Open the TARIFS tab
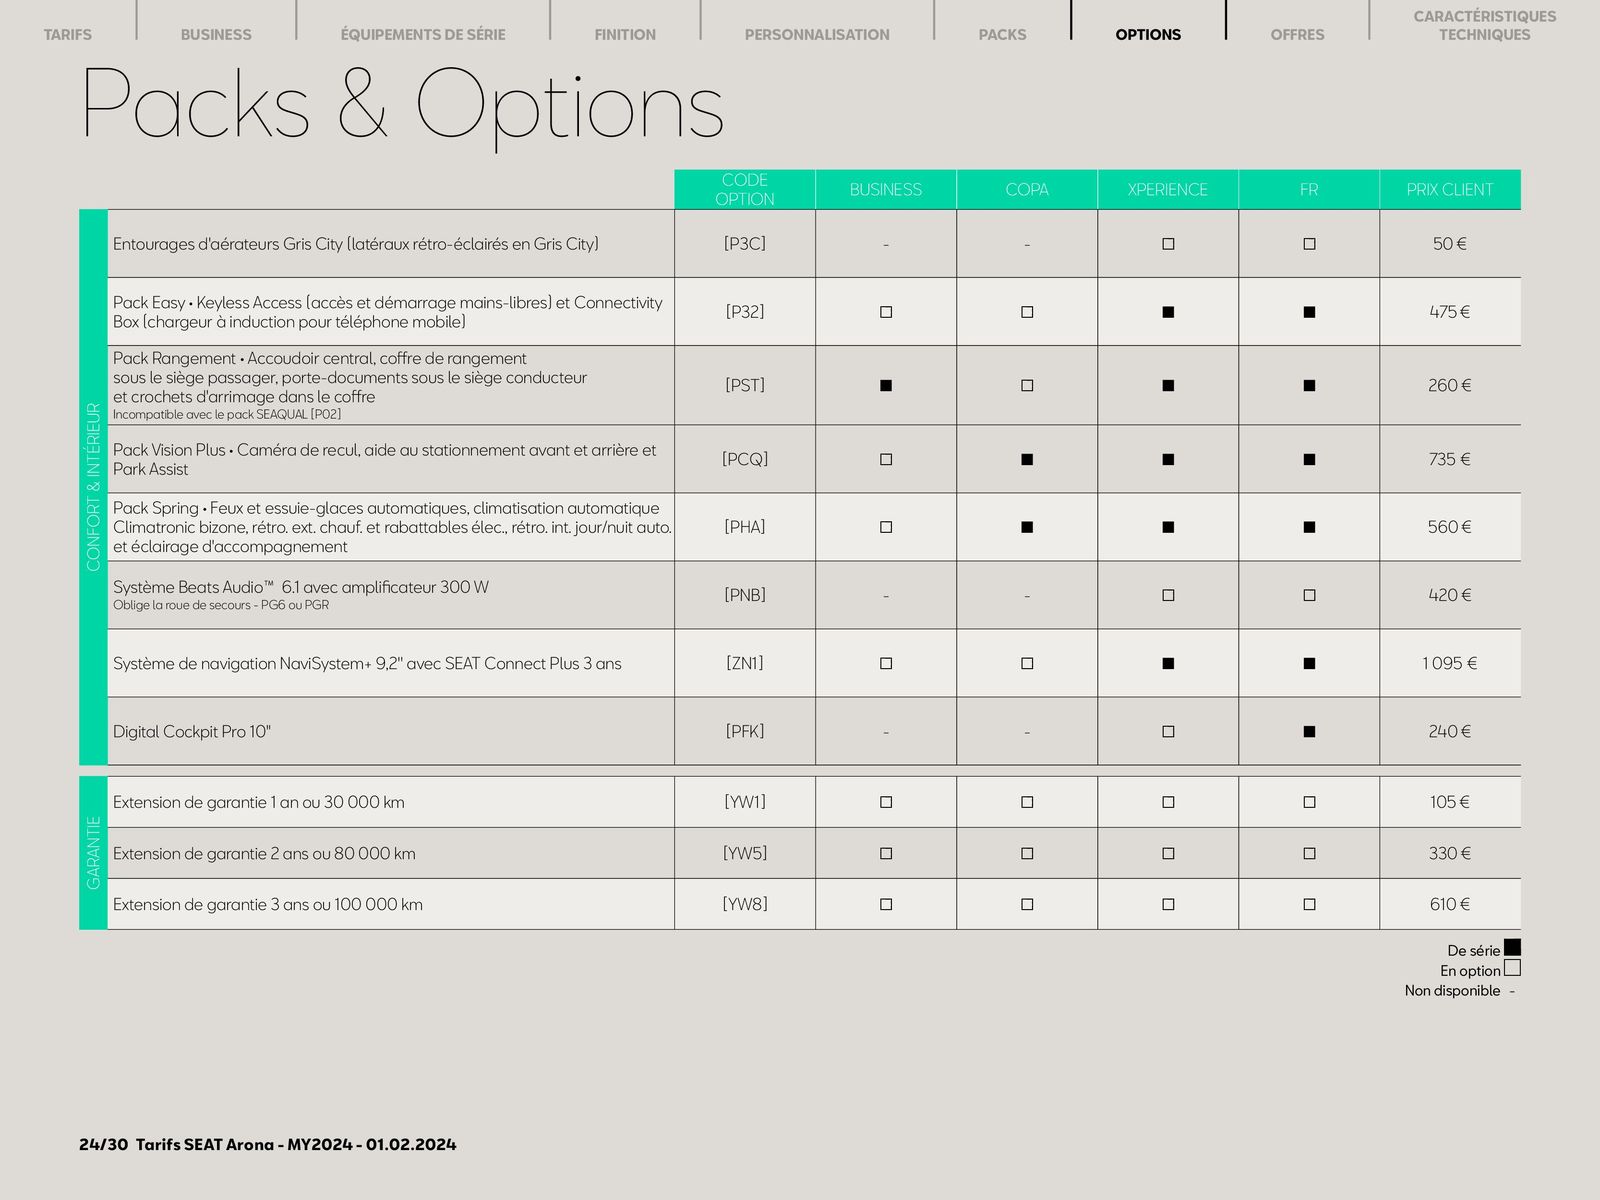Image resolution: width=1600 pixels, height=1200 pixels. point(68,34)
